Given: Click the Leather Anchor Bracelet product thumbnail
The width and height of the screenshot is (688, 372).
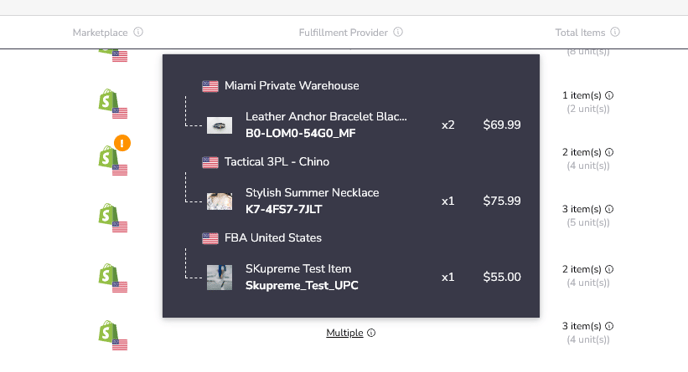Looking at the screenshot, I should (x=219, y=125).
